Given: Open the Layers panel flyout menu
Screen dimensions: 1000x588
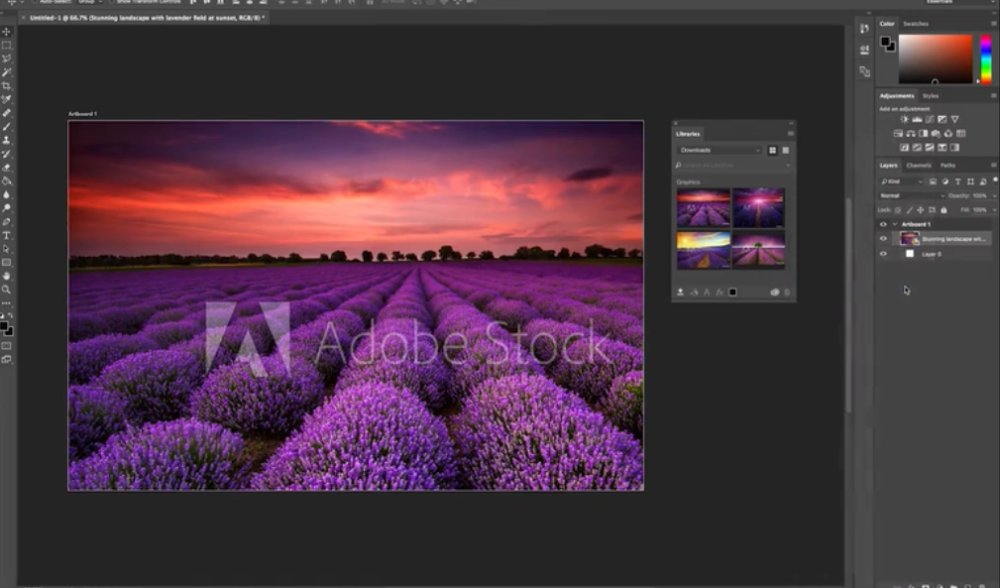Looking at the screenshot, I should click(994, 165).
